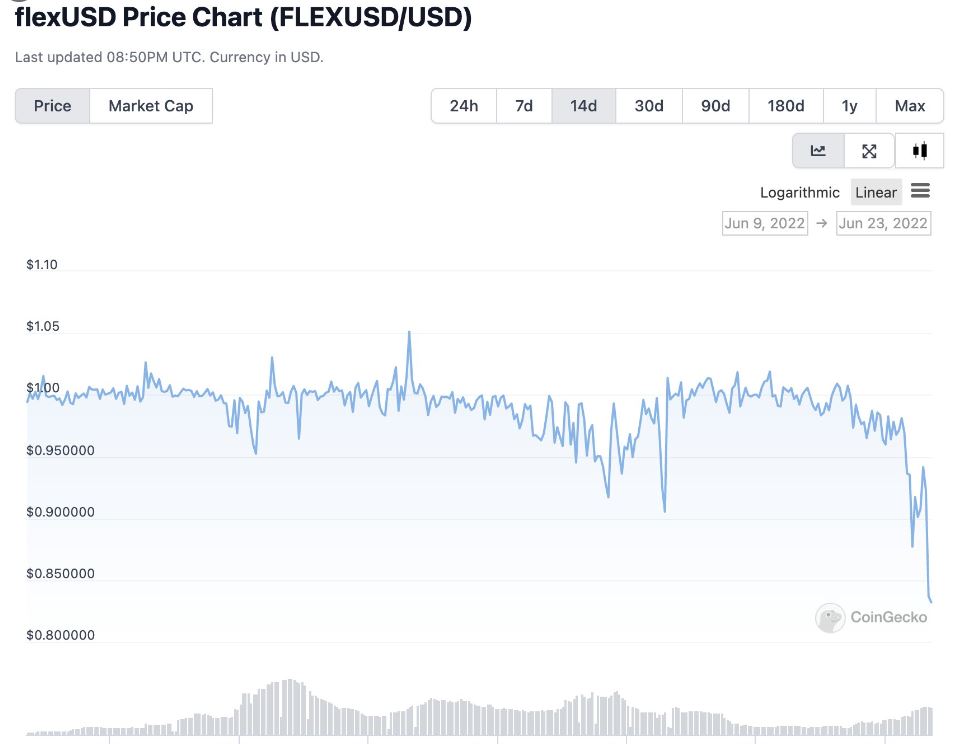The image size is (962, 744).
Task: Pick the 180d time range
Action: [785, 106]
